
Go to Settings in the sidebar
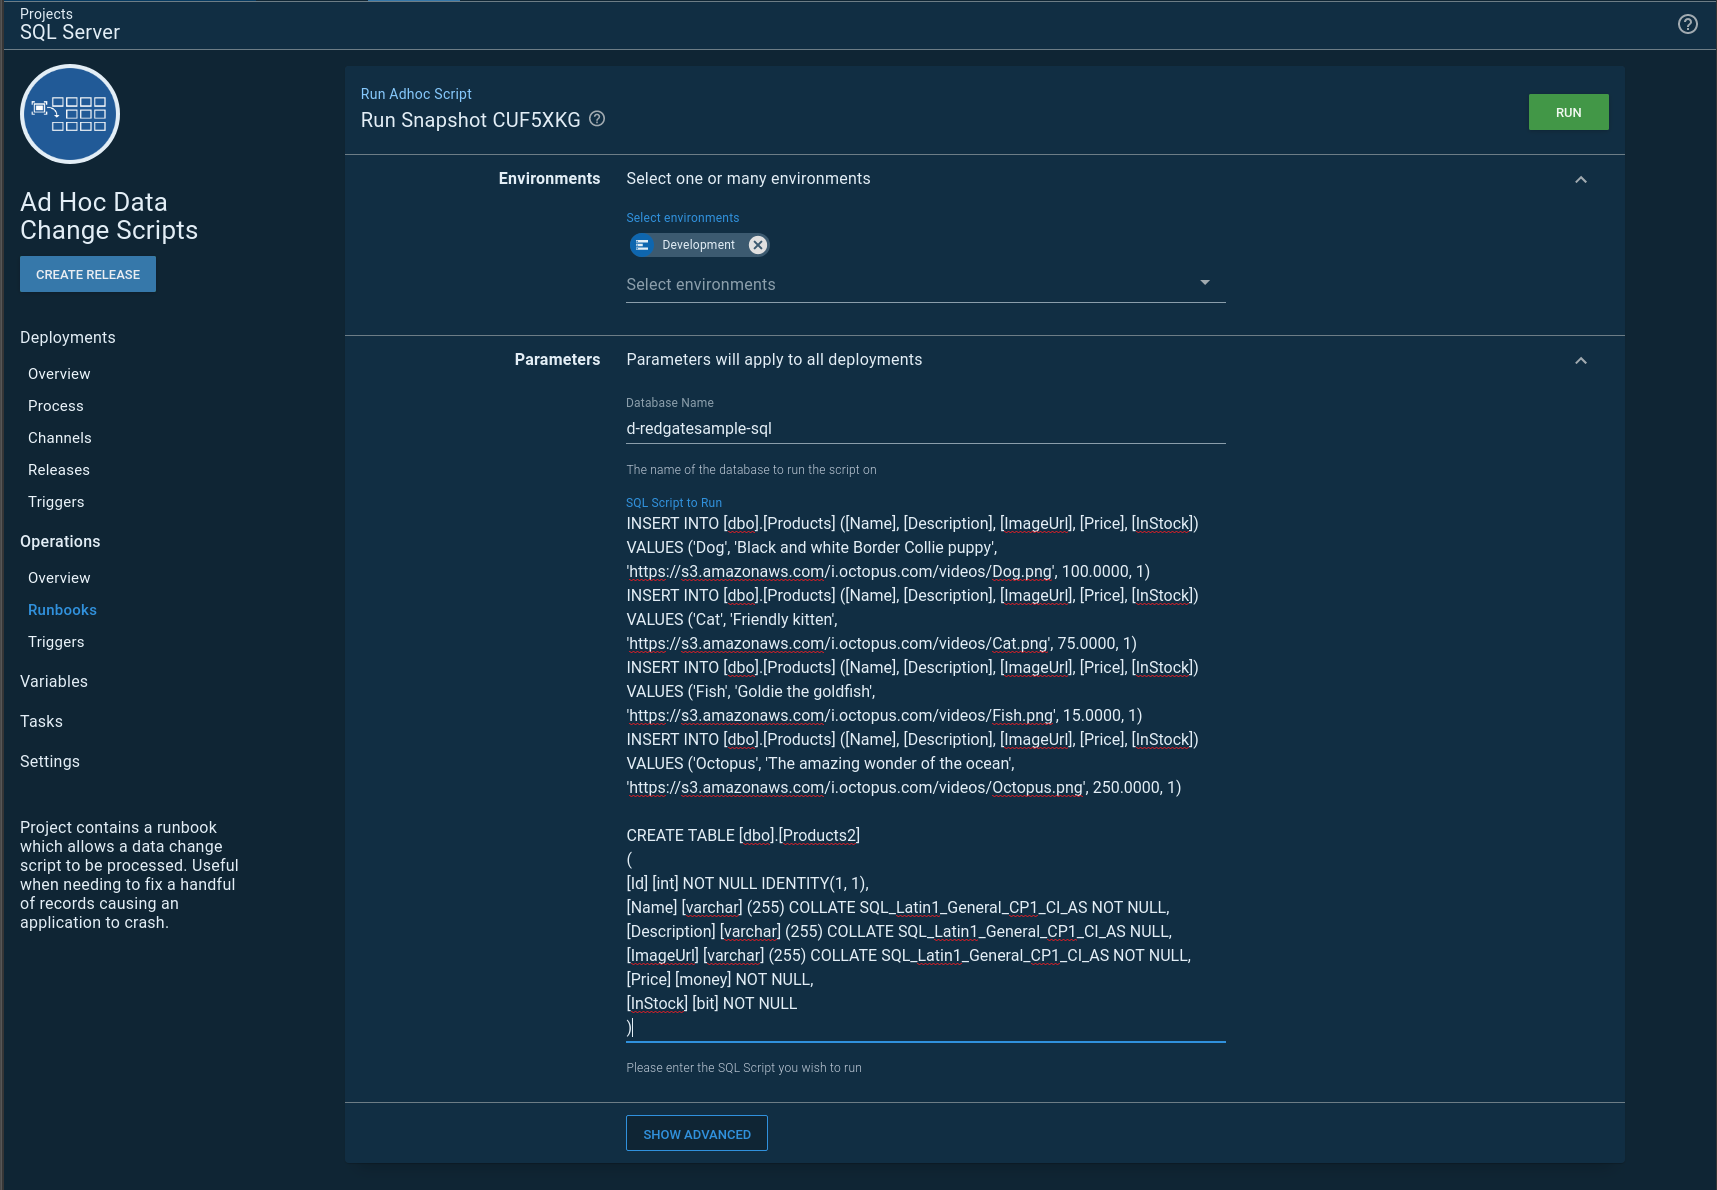(49, 761)
